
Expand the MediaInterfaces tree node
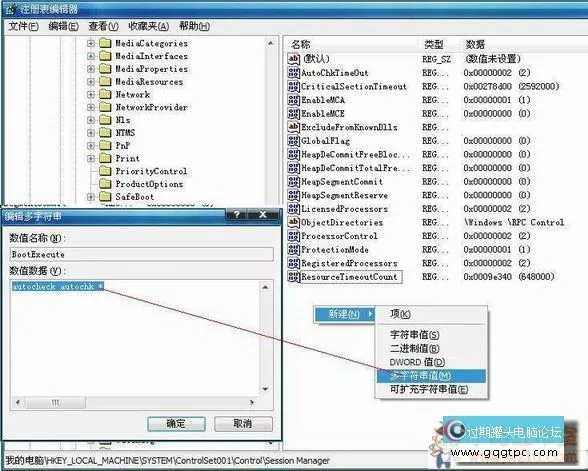90,56
